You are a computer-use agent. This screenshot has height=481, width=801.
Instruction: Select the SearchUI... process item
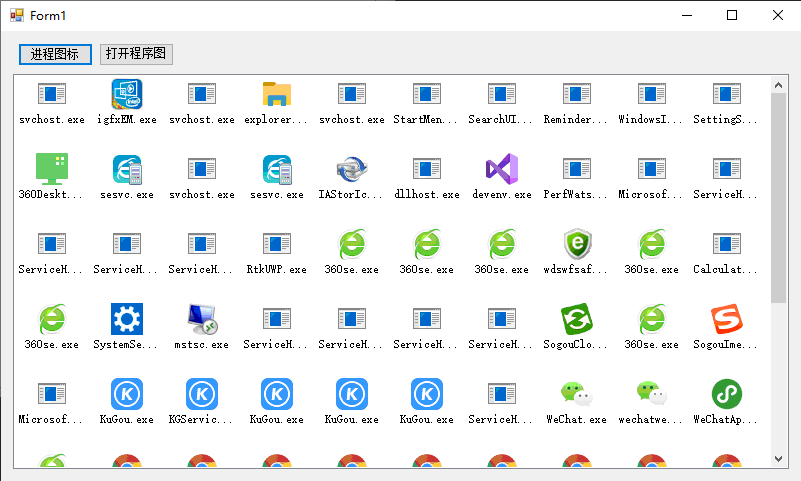pyautogui.click(x=502, y=103)
